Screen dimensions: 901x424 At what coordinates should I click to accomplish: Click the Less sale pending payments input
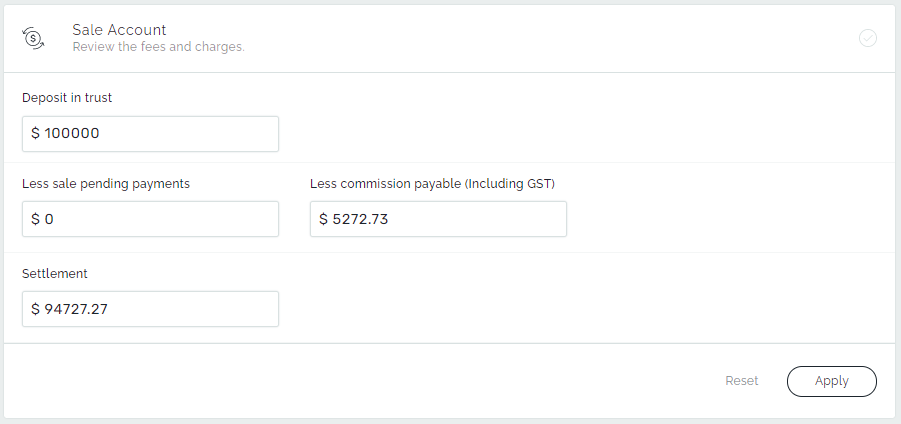click(150, 219)
